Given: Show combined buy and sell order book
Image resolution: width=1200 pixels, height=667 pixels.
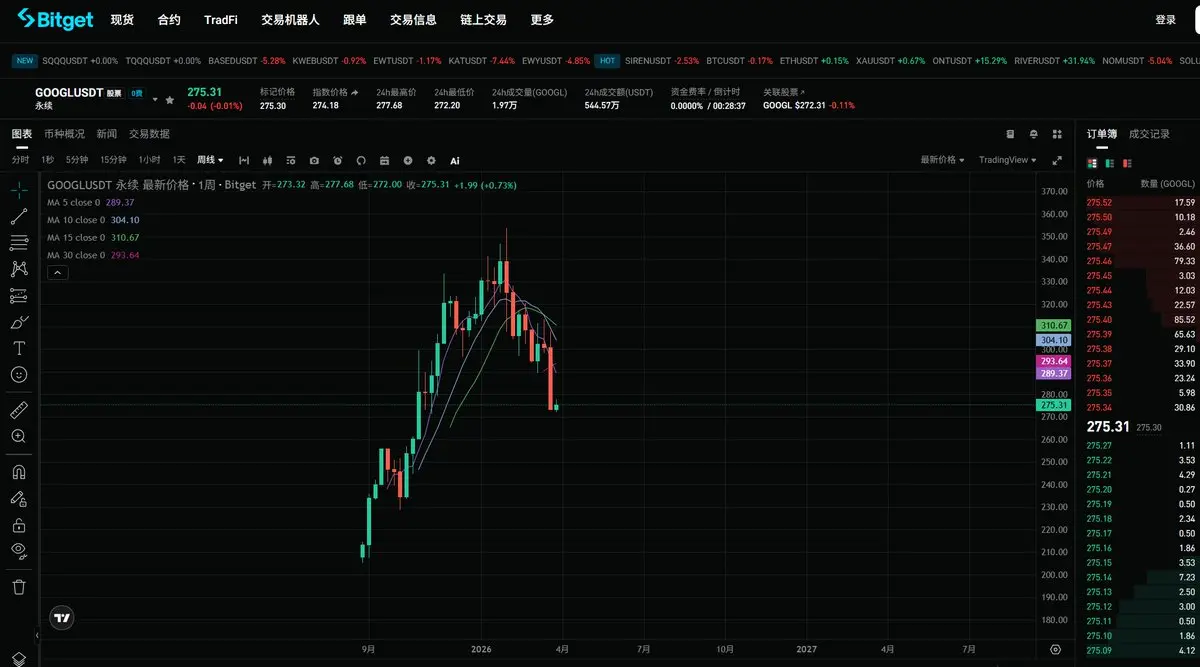Looking at the screenshot, I should pyautogui.click(x=1092, y=163).
